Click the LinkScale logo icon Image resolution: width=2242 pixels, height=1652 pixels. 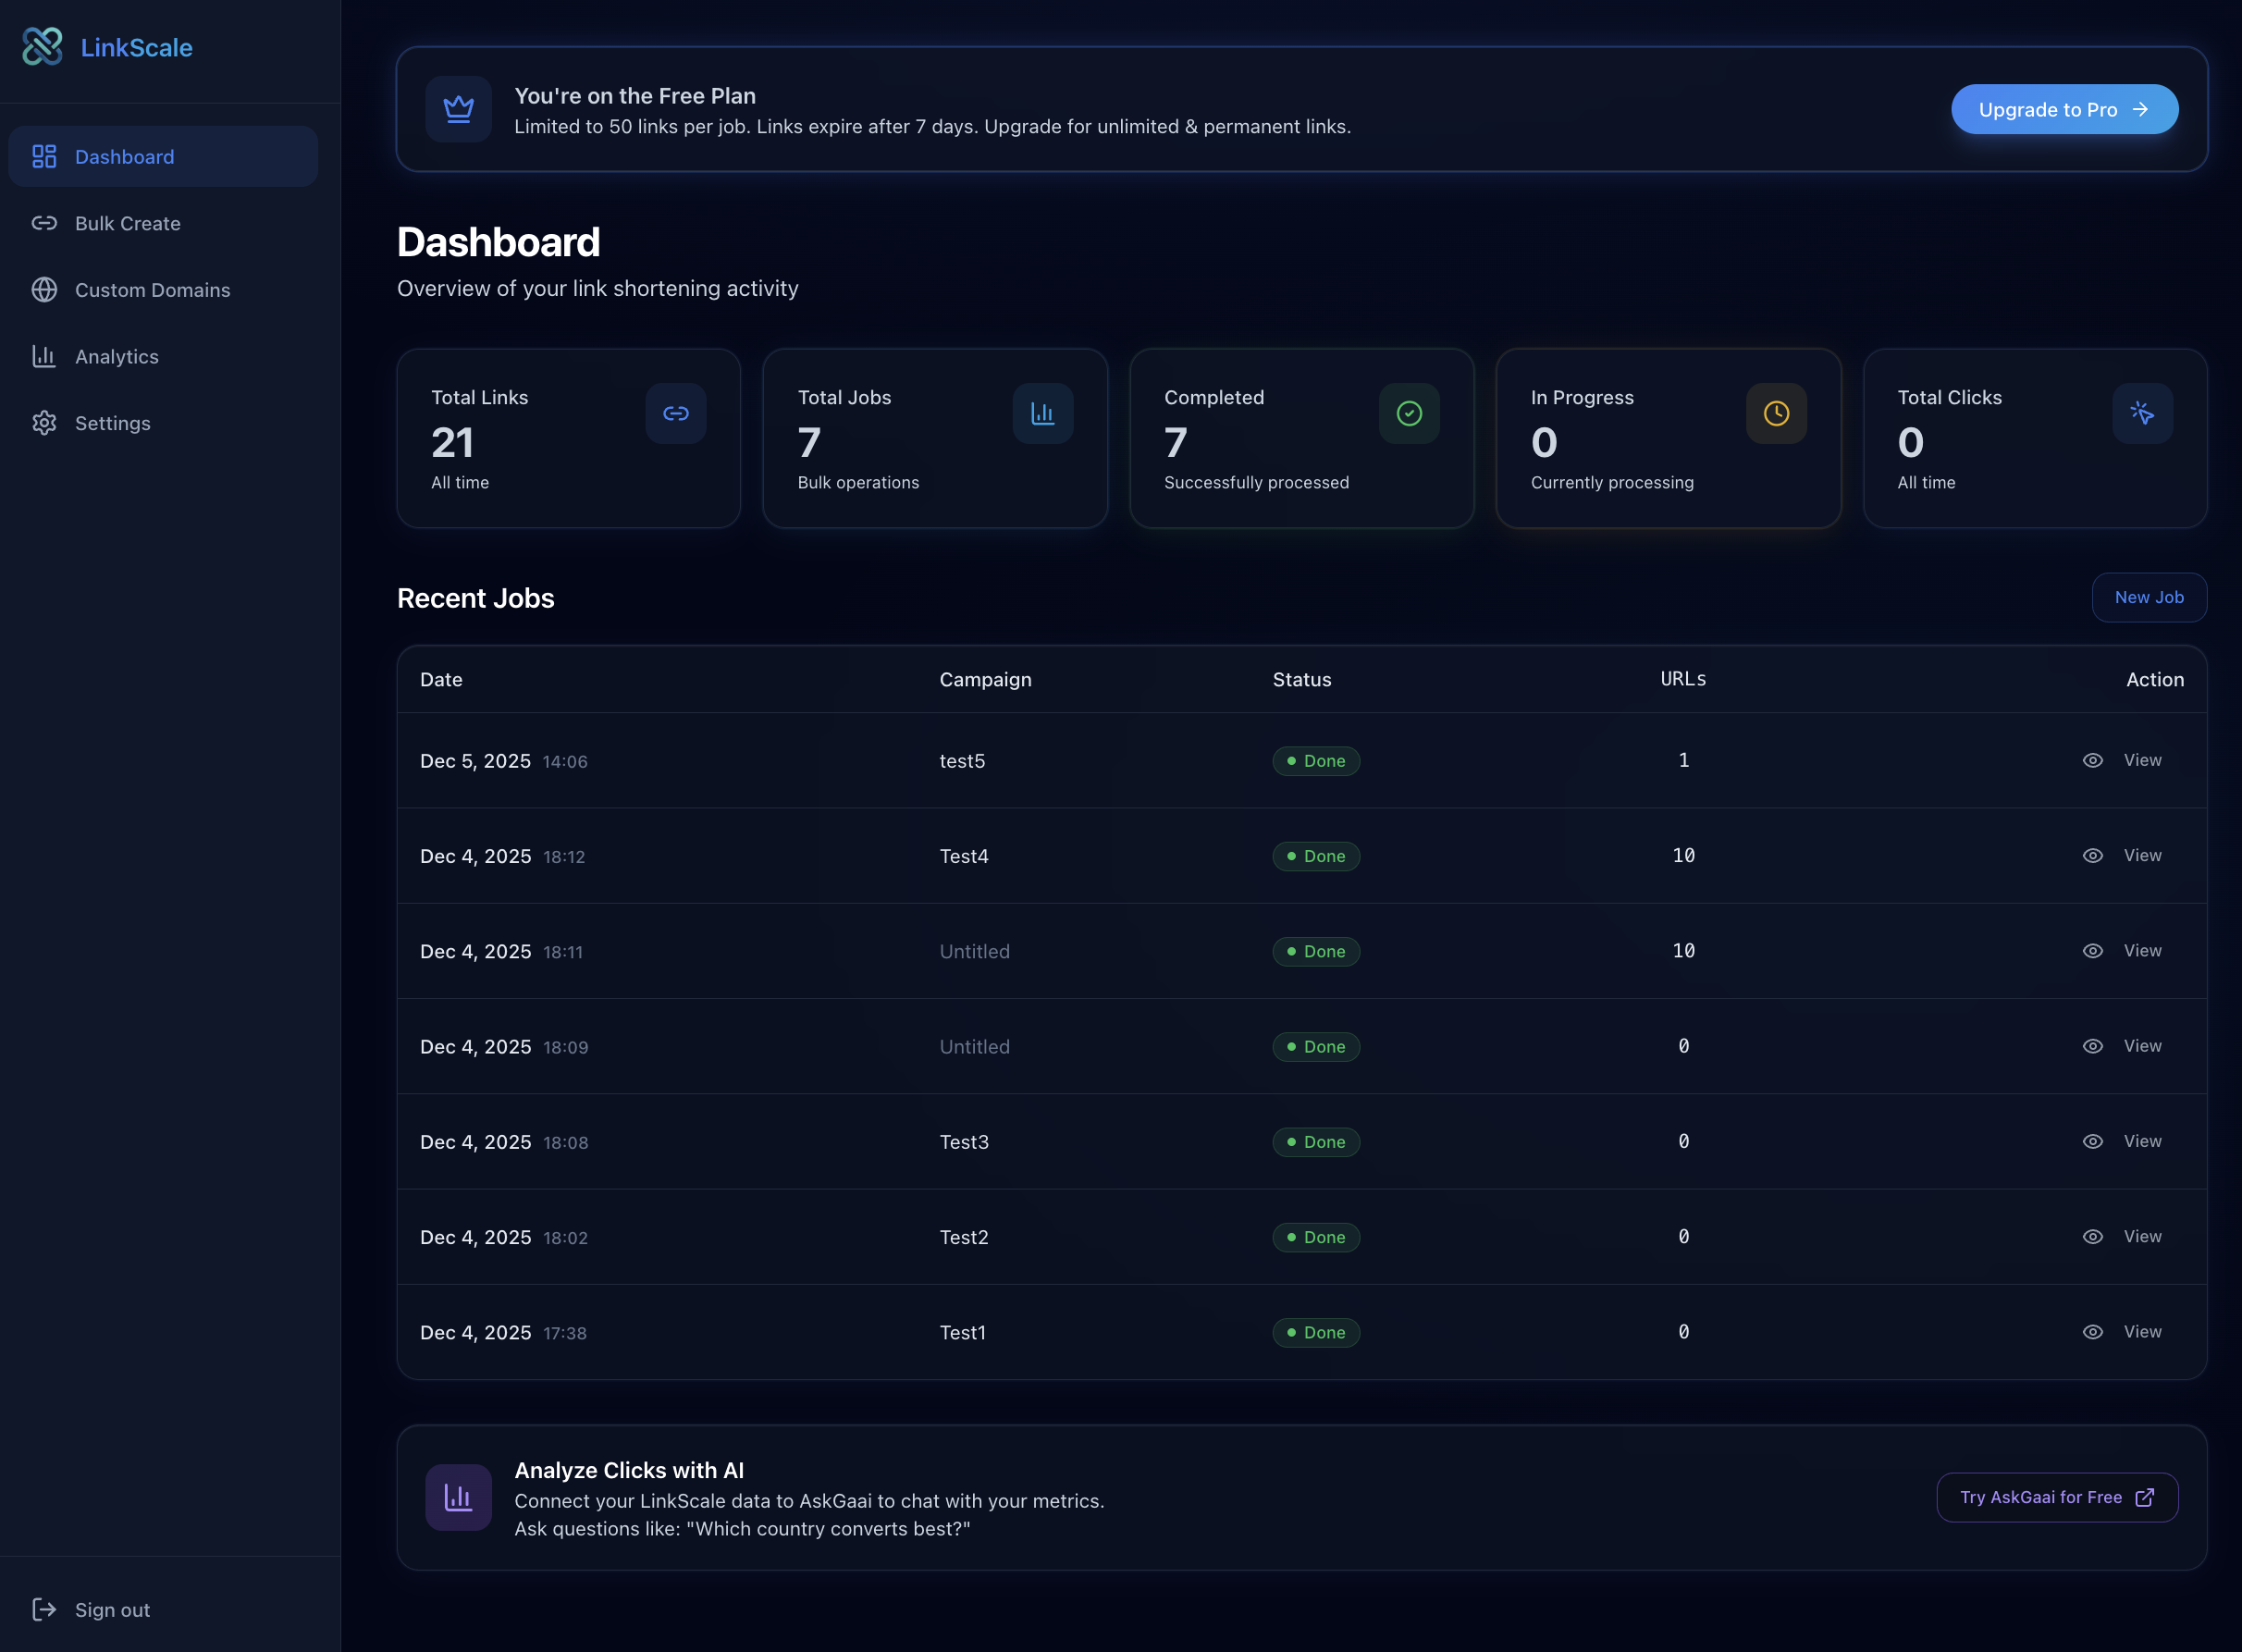click(x=42, y=47)
